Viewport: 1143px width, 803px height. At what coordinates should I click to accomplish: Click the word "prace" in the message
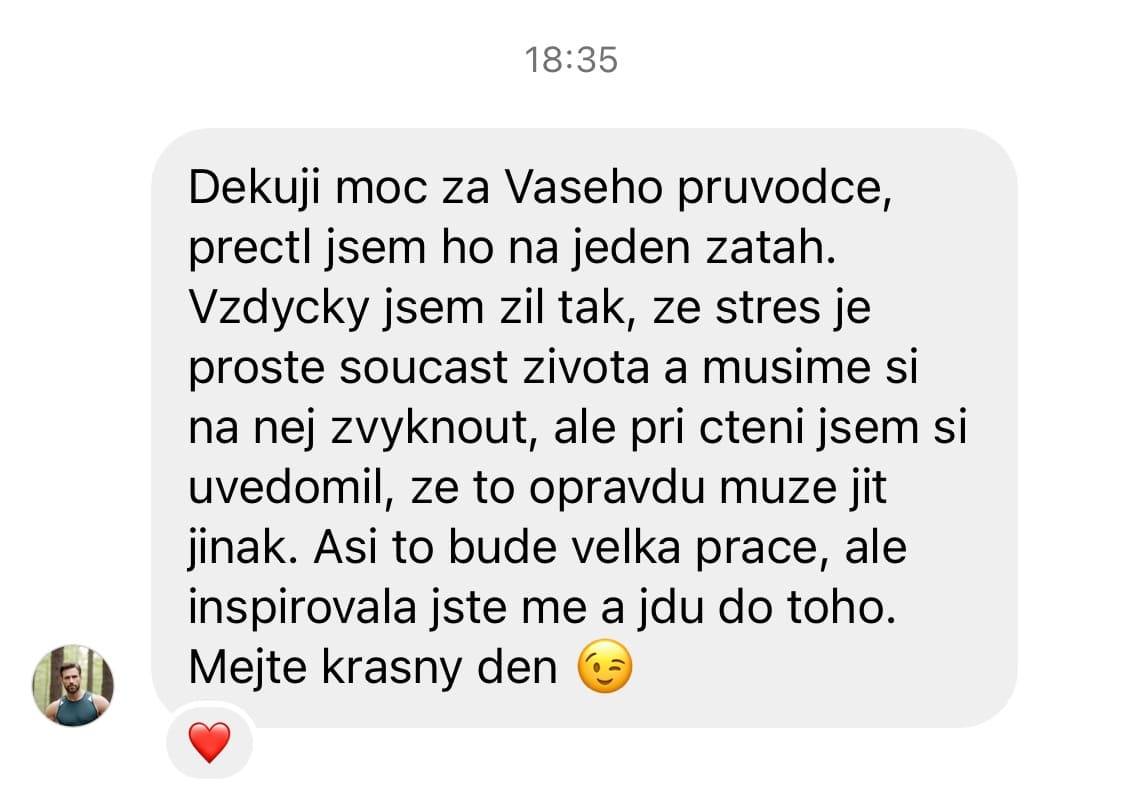coord(756,549)
